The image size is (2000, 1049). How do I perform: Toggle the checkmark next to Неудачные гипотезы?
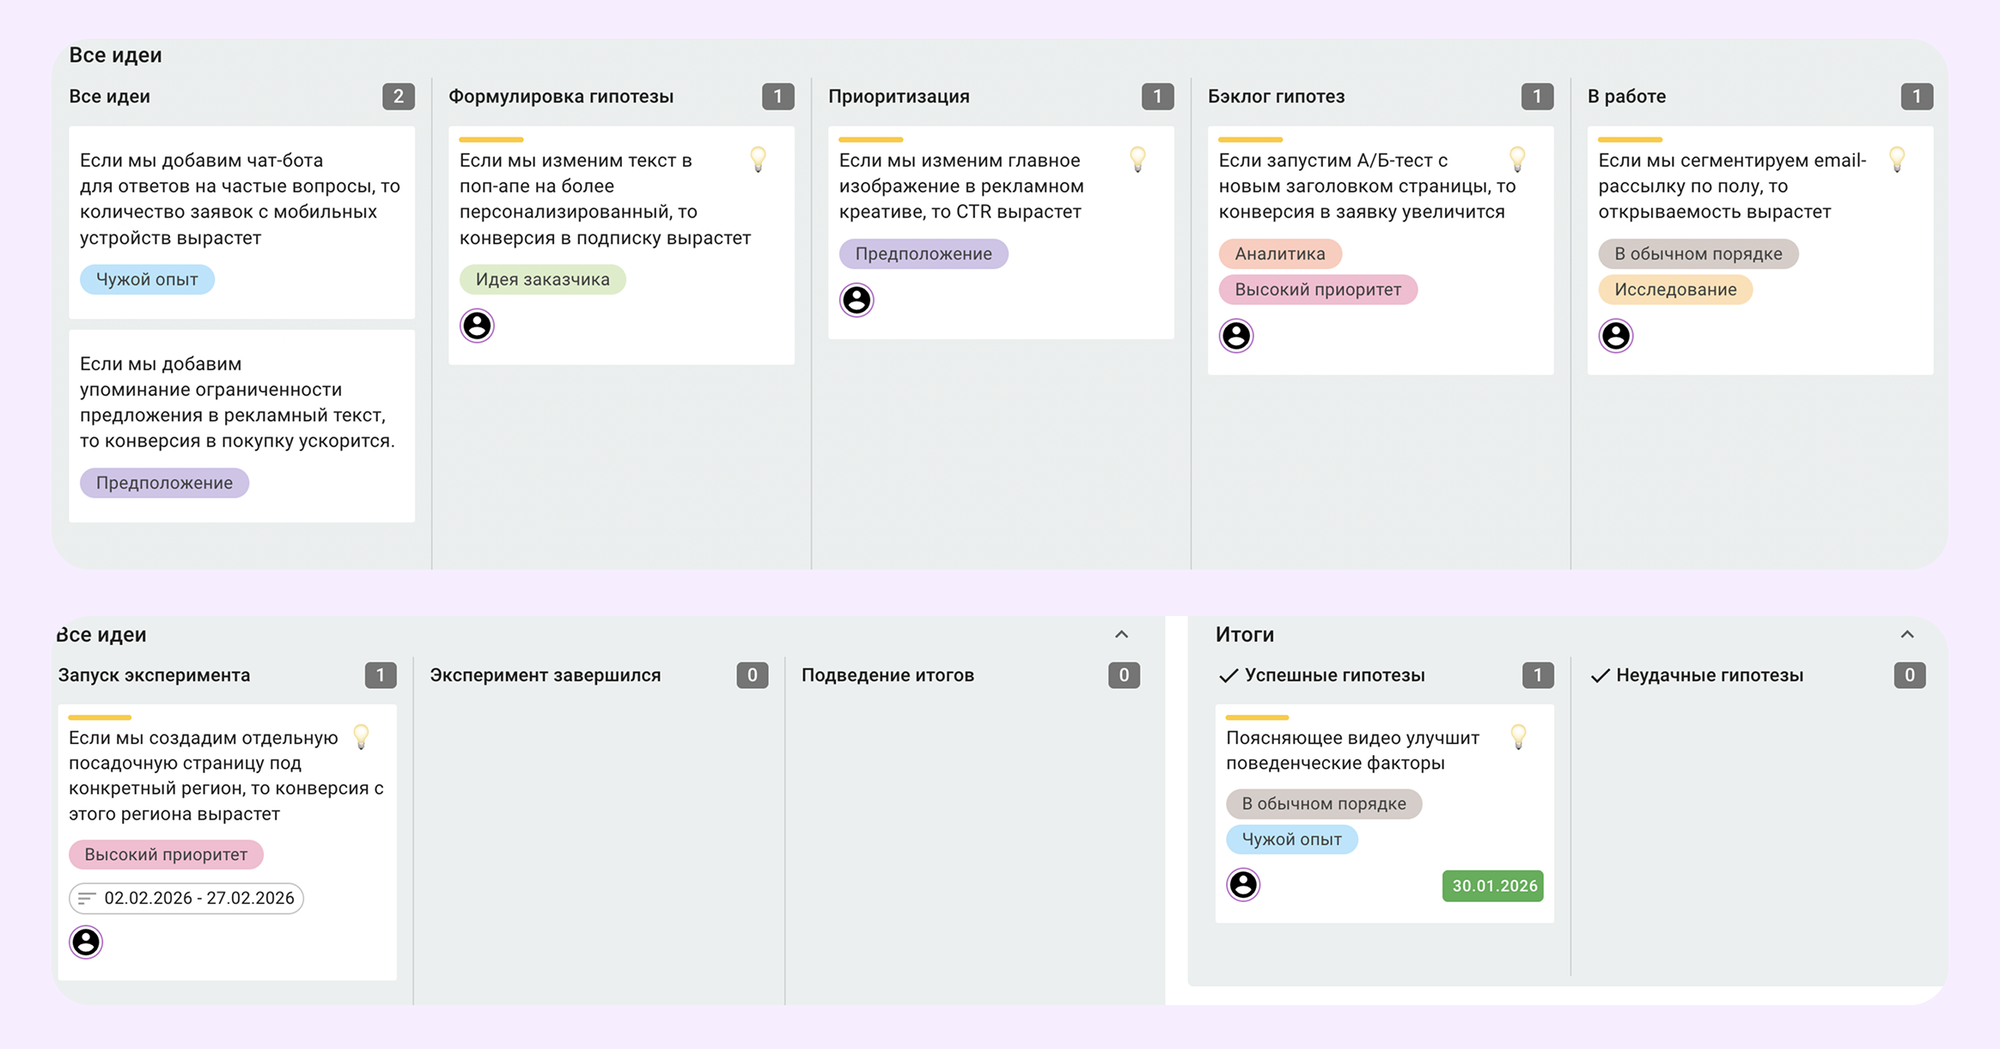tap(1600, 675)
